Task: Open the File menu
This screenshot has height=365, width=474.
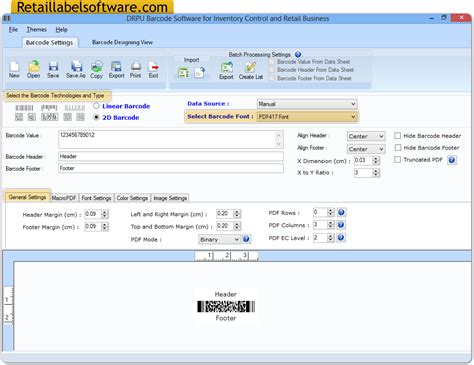Action: pos(13,30)
